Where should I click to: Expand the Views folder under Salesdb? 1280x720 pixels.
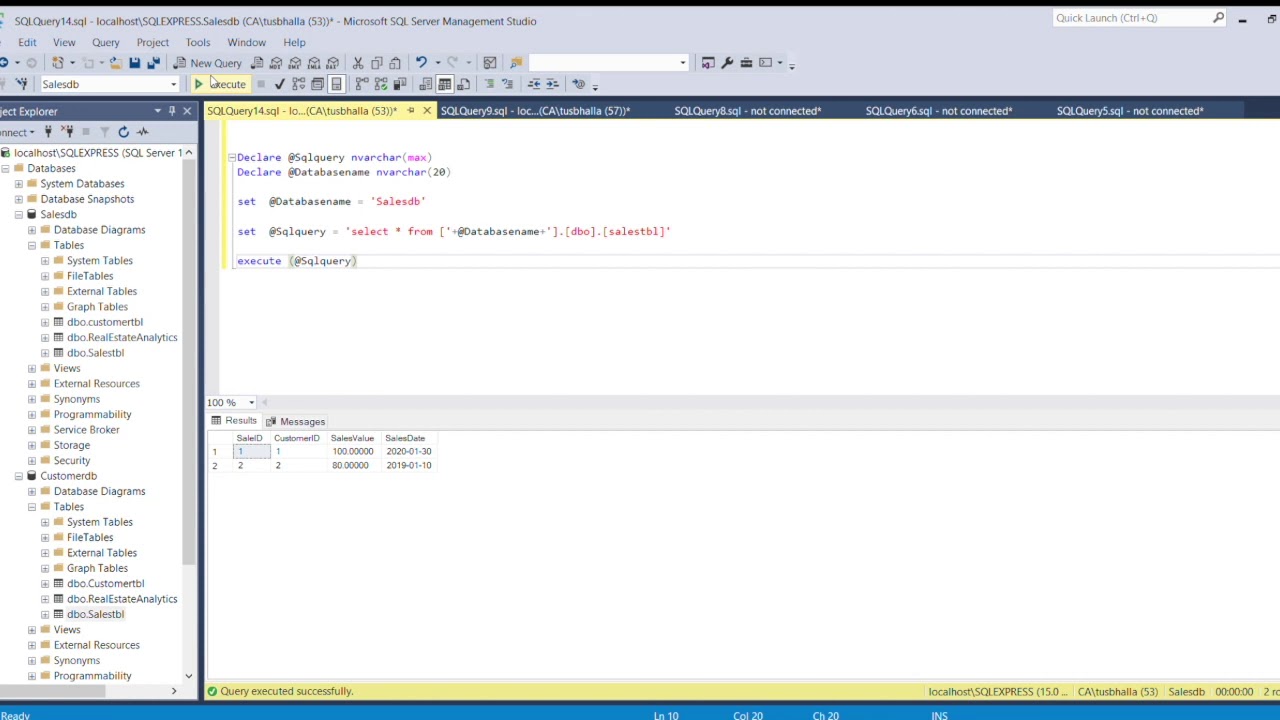[x=32, y=368]
